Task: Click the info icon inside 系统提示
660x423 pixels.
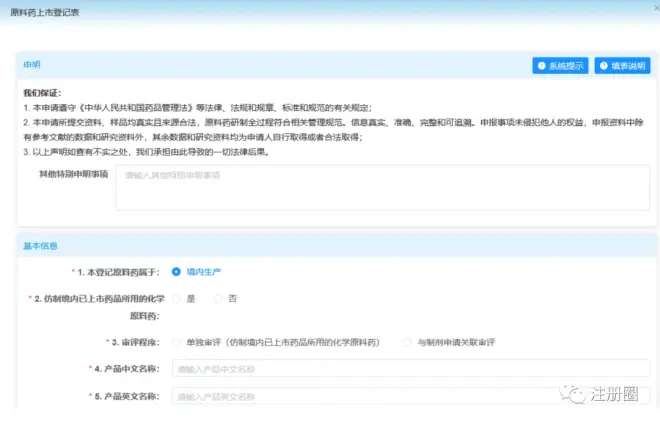Action: tap(542, 65)
